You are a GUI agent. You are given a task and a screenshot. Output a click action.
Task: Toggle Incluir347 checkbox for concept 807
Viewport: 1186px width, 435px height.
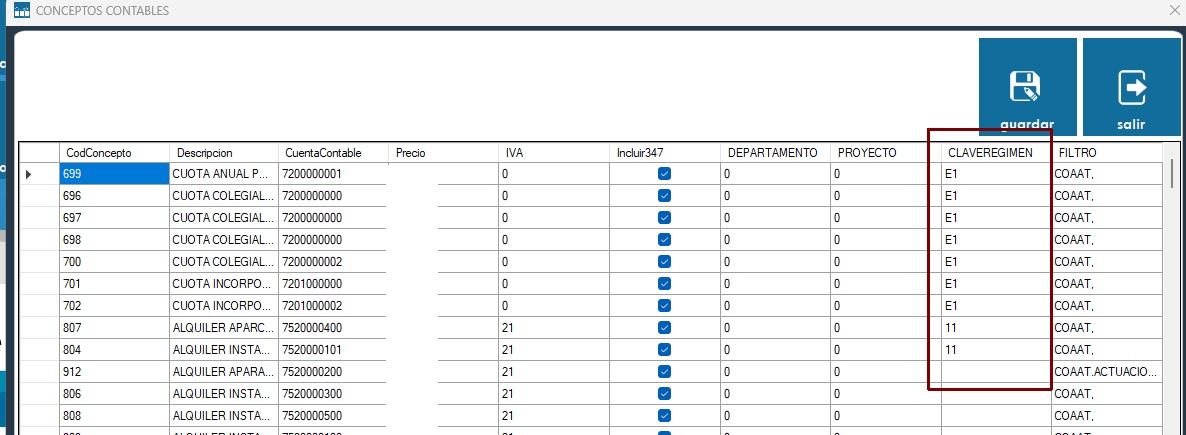(664, 328)
